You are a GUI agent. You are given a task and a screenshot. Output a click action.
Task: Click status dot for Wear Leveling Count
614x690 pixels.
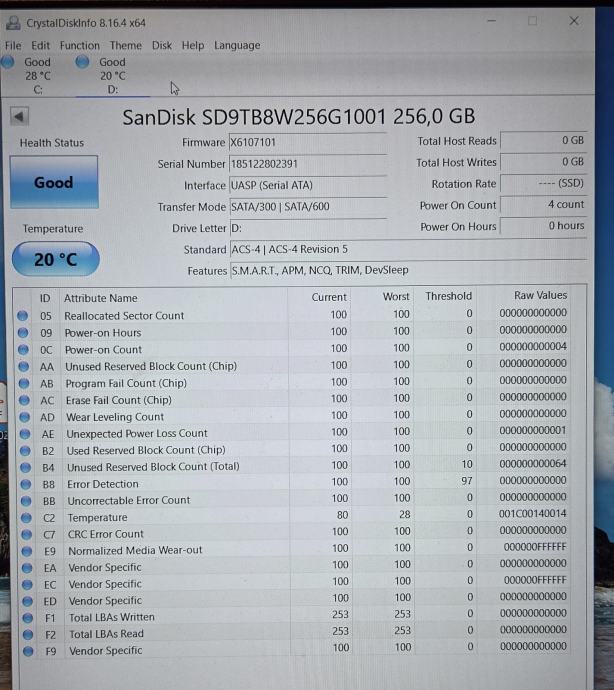click(25, 417)
